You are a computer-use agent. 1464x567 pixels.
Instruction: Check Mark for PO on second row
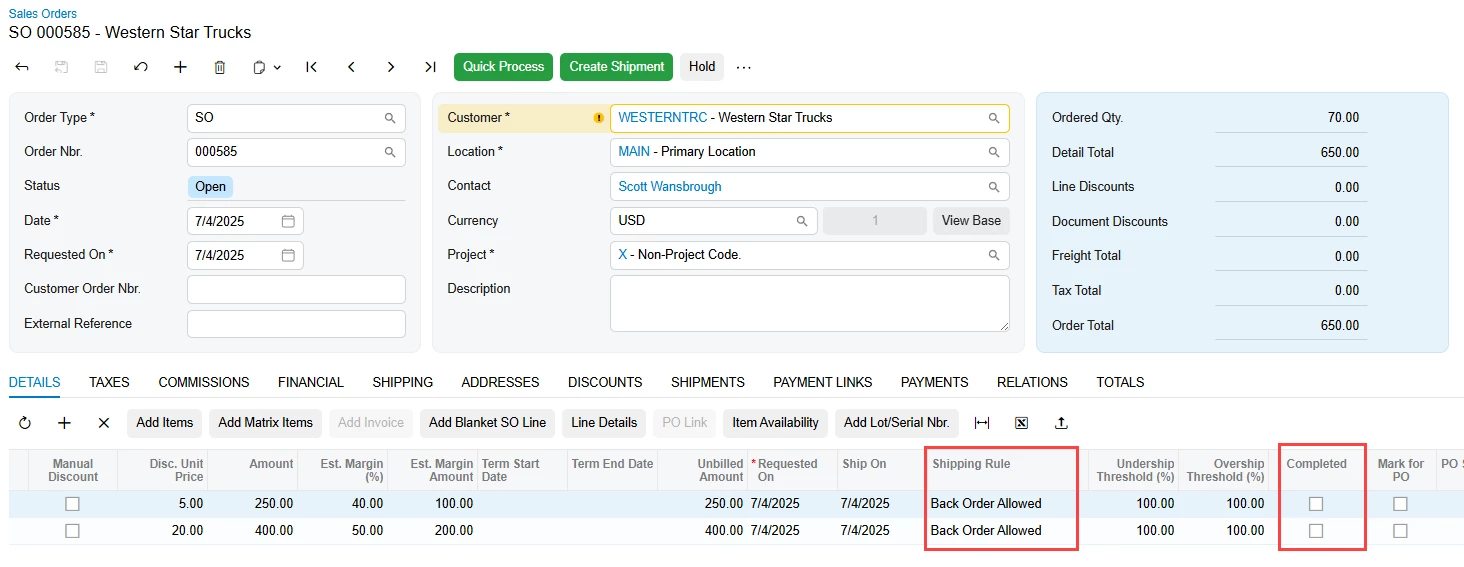click(1400, 531)
